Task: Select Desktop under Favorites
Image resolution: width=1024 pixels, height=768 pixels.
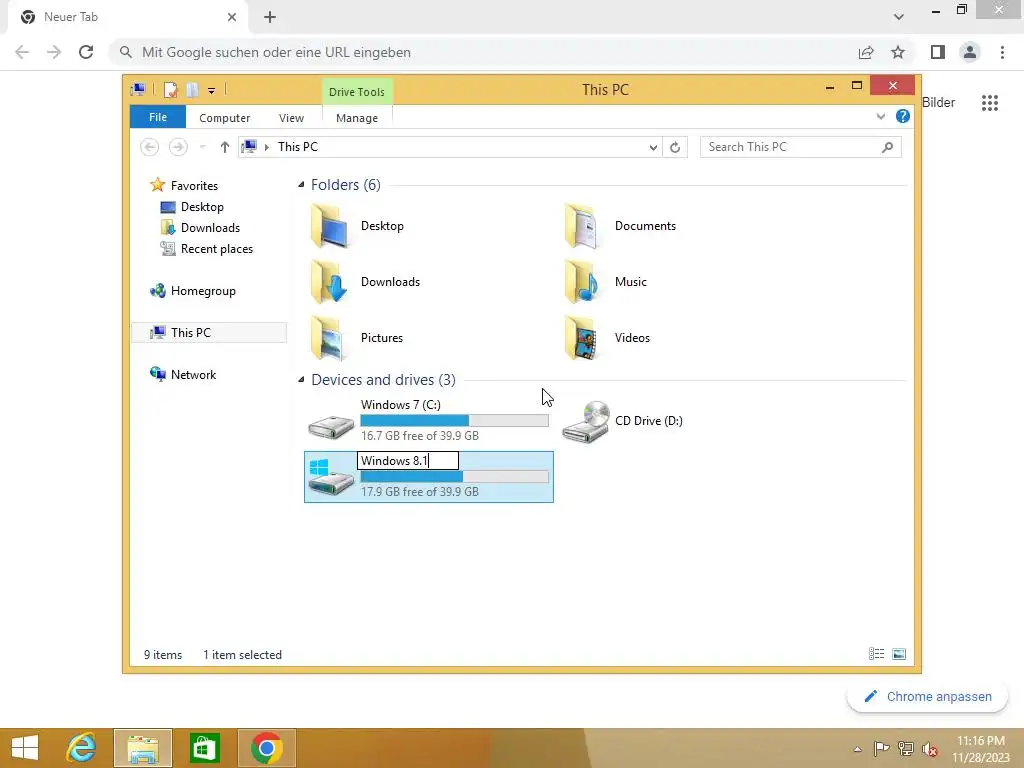Action: [202, 207]
